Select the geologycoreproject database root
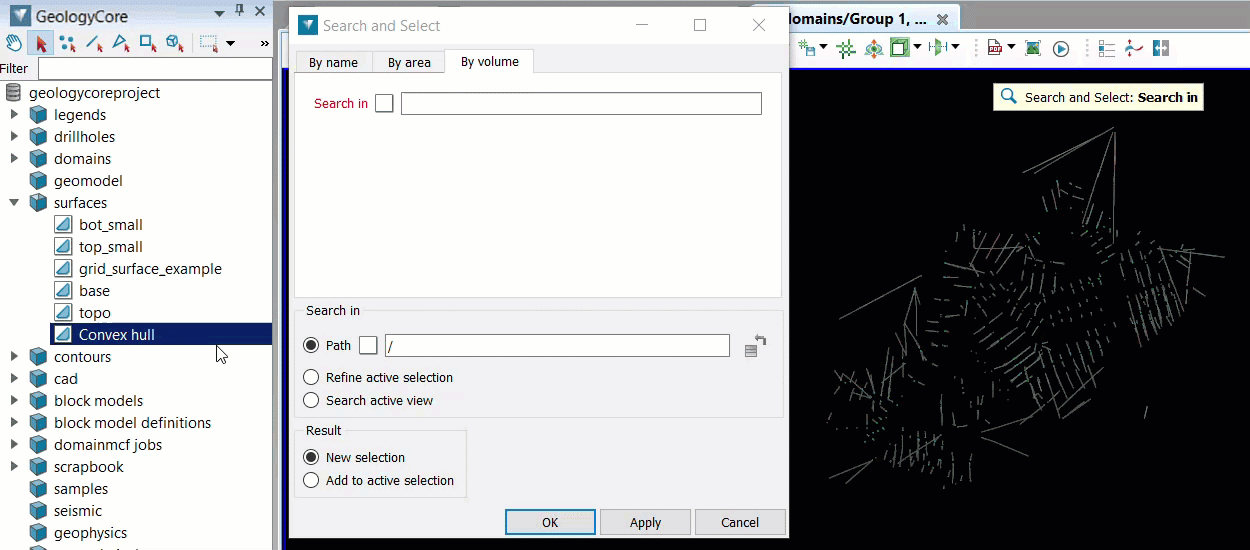1250x550 pixels. (x=94, y=93)
